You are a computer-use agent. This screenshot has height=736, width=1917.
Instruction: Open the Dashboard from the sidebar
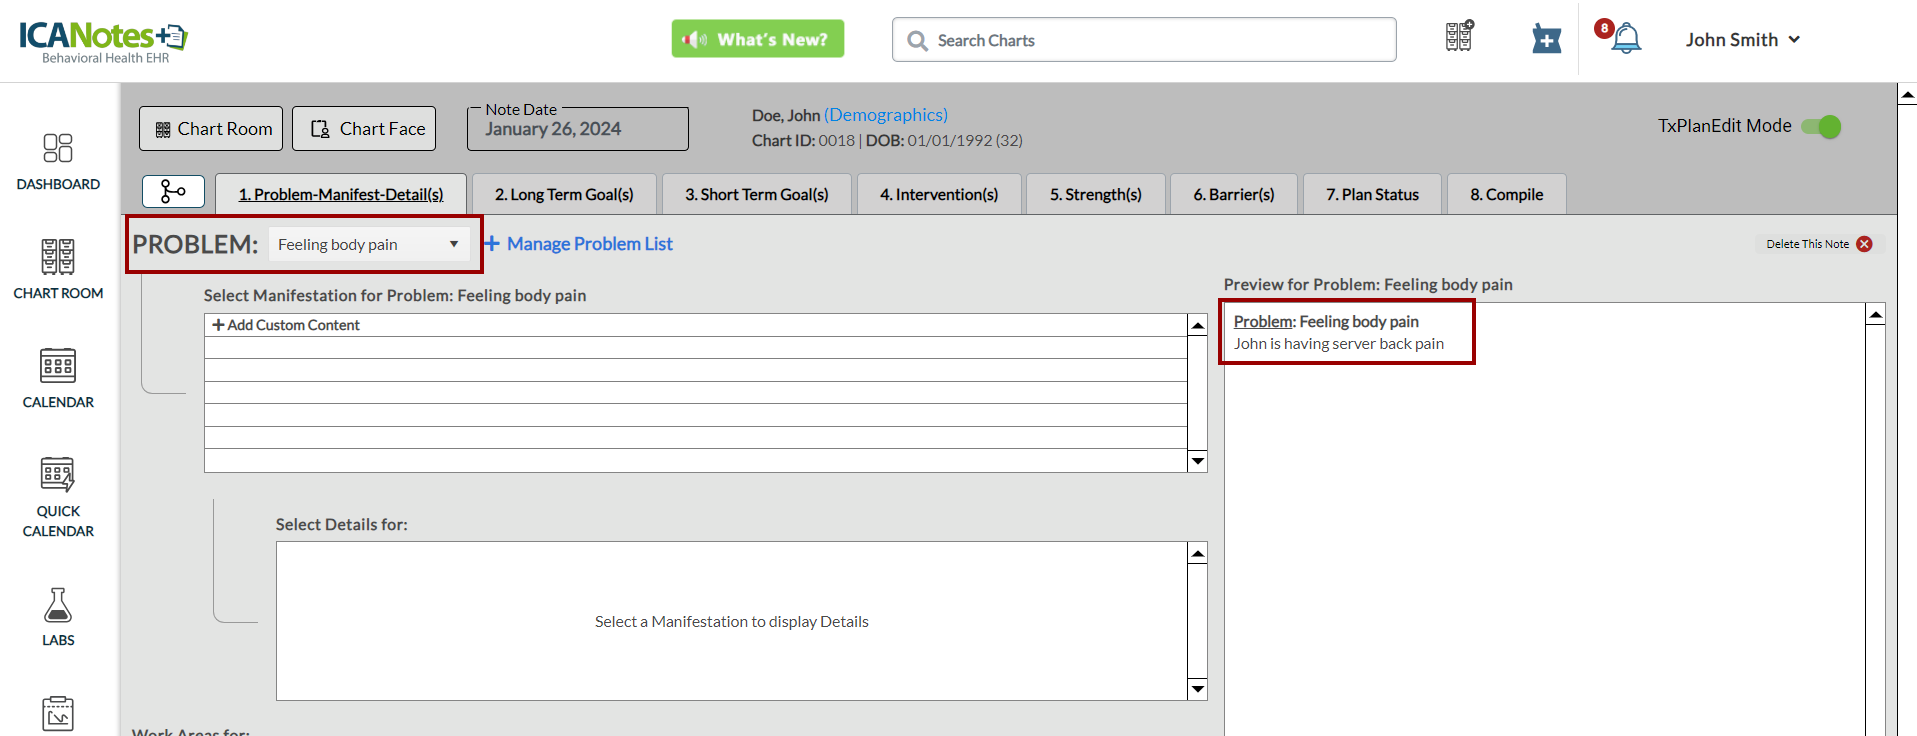(x=58, y=160)
